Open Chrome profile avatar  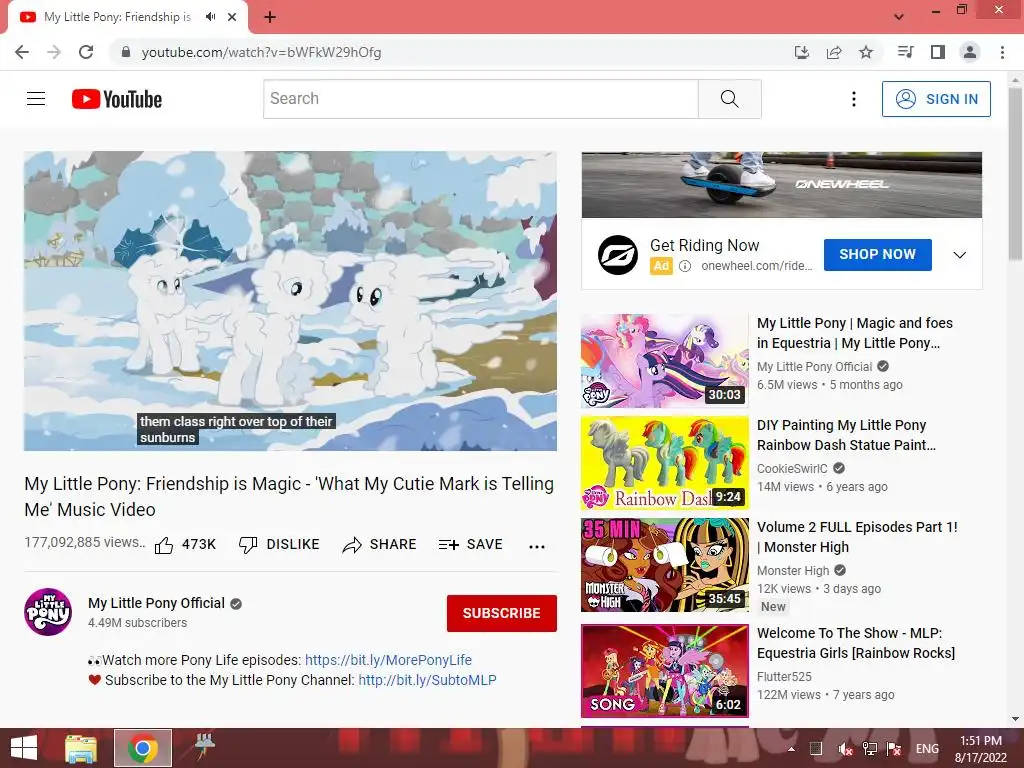pos(970,52)
